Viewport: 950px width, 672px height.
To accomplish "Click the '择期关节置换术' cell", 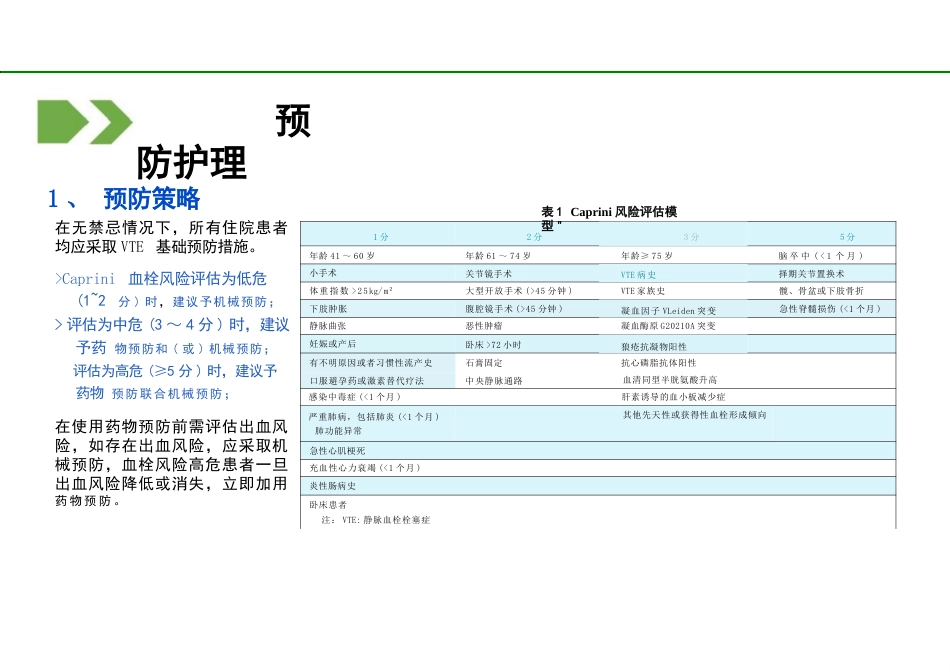I will [811, 274].
